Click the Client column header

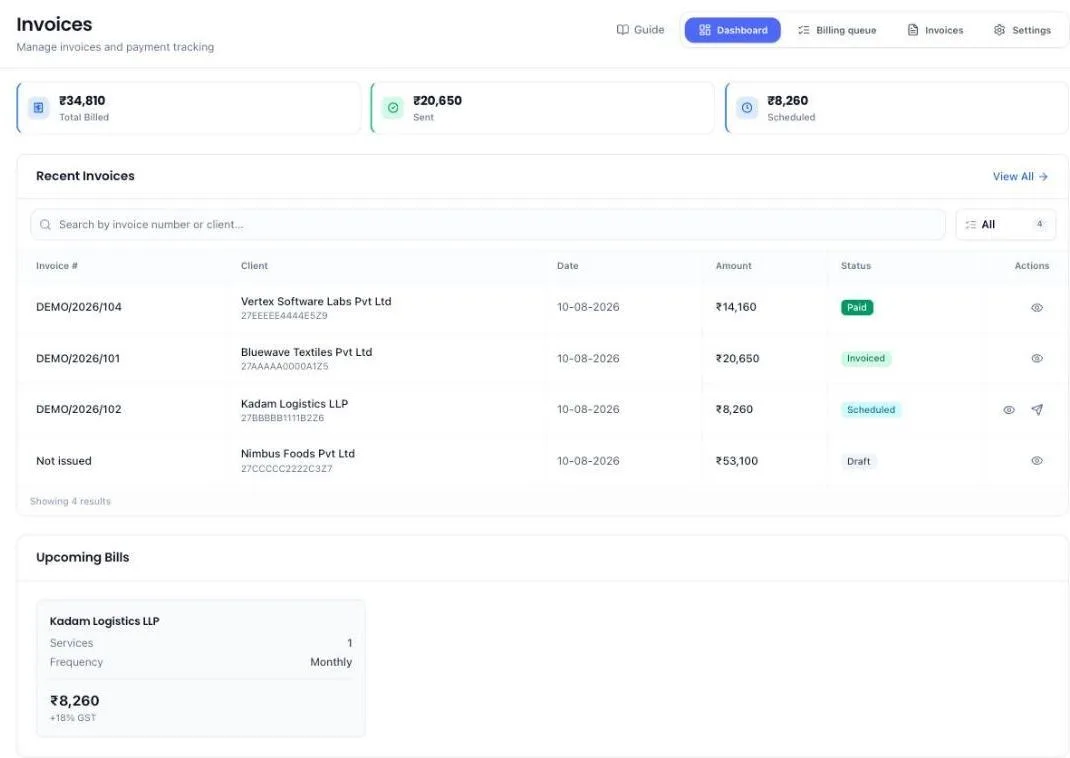(x=254, y=266)
